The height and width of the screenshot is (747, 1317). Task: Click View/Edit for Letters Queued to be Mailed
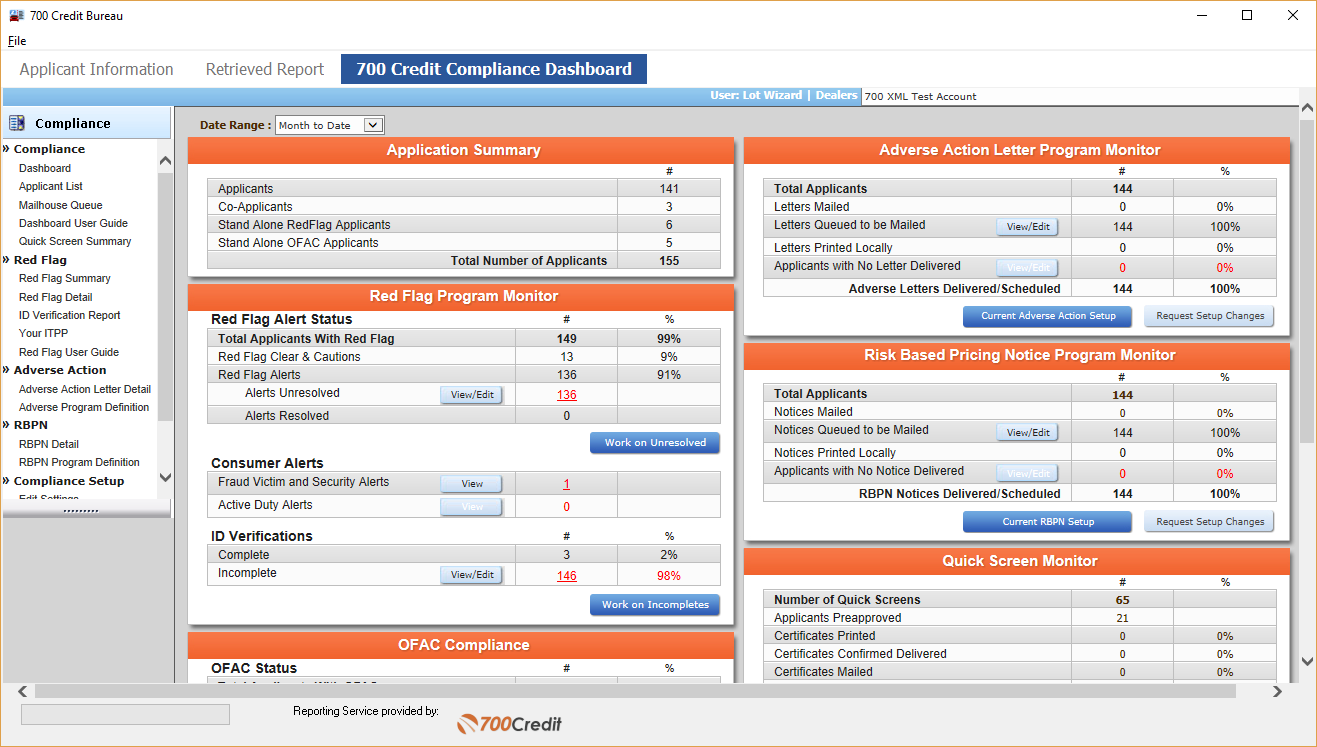click(1027, 226)
